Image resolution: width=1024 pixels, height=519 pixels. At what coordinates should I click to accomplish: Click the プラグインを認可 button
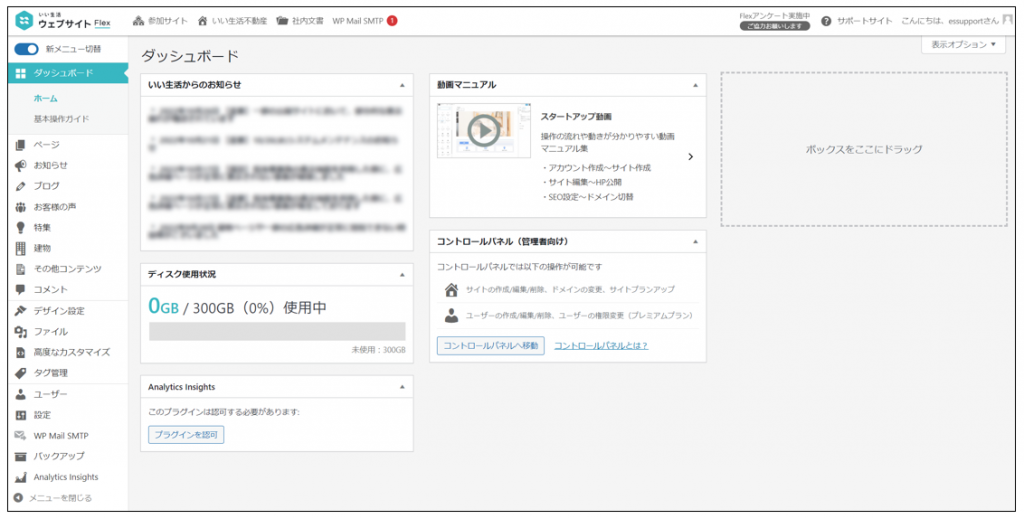coord(186,434)
